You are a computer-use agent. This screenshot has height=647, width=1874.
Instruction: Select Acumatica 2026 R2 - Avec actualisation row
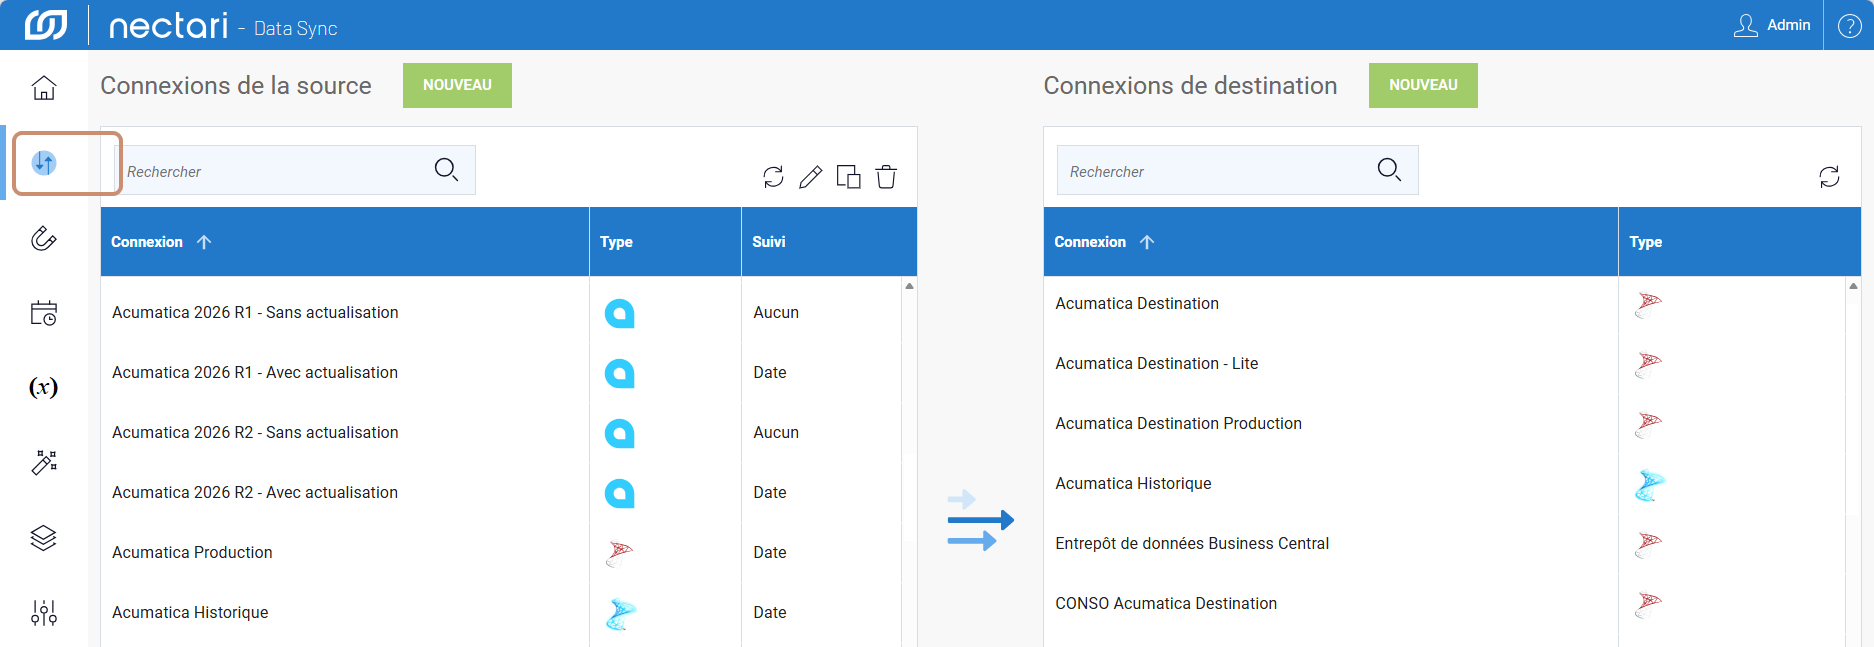click(501, 493)
